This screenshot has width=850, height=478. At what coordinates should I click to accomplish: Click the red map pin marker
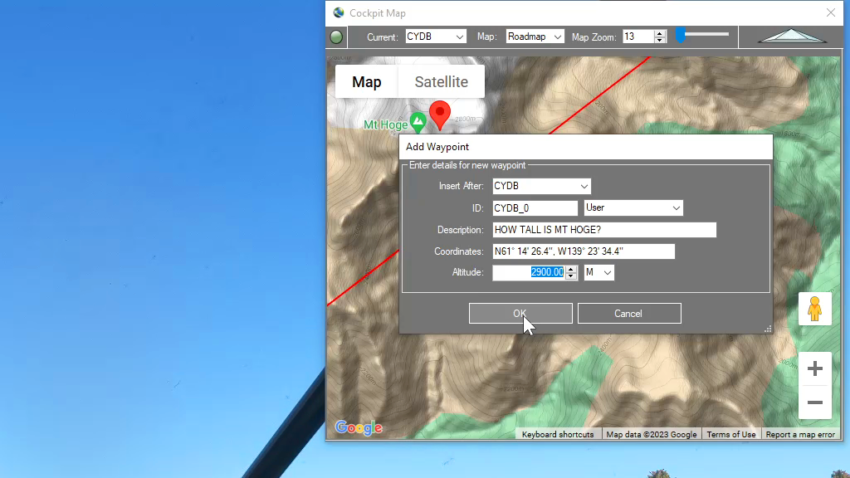[x=439, y=113]
